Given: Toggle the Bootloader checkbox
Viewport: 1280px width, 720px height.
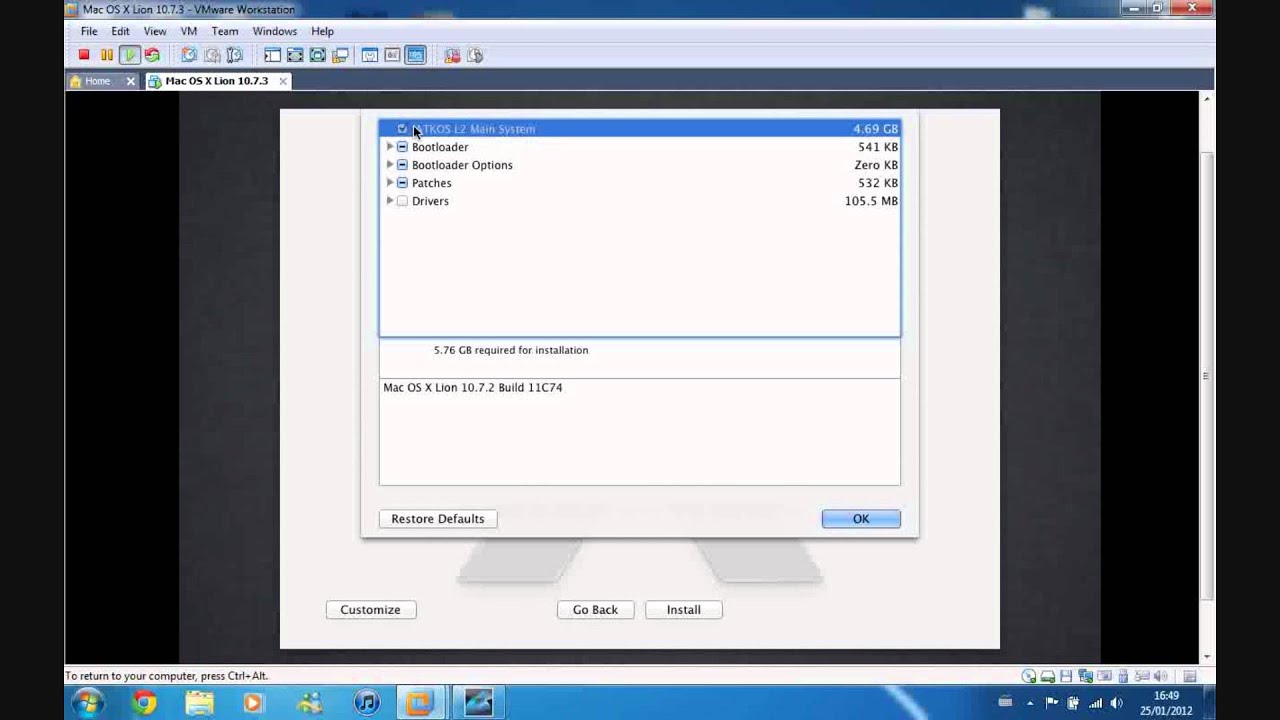Looking at the screenshot, I should pyautogui.click(x=402, y=147).
